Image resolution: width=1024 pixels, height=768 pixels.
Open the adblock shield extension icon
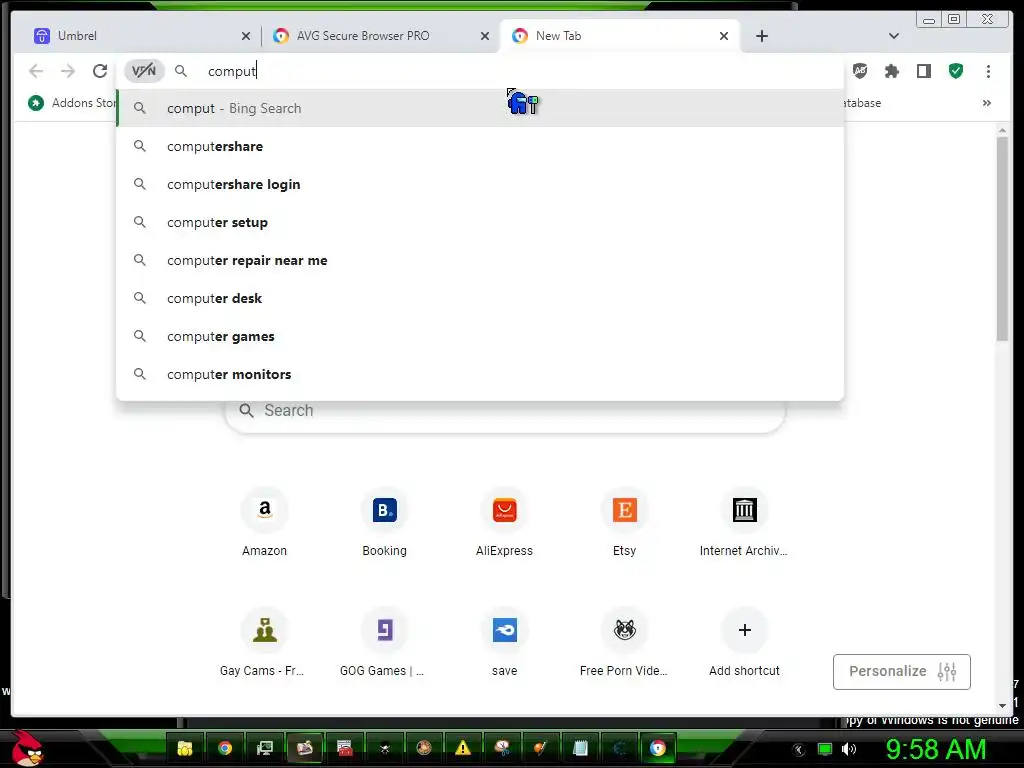pos(860,71)
